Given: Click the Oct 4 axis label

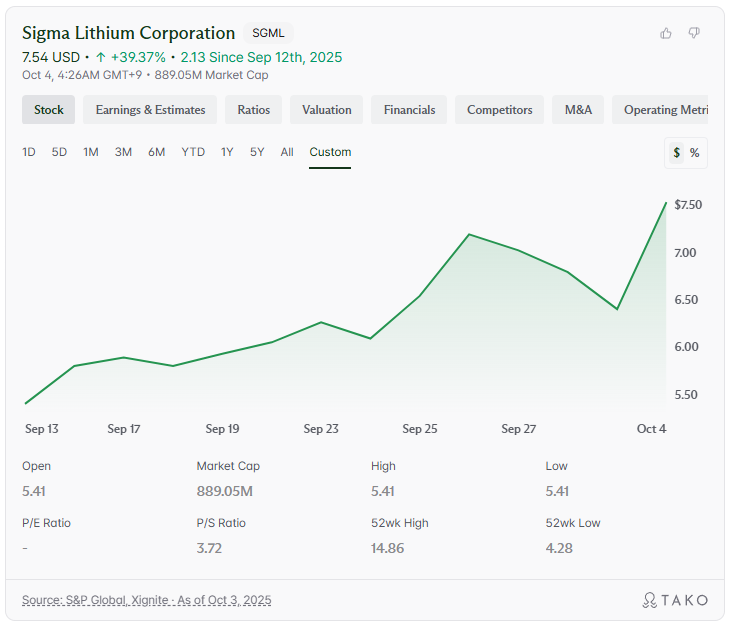Looking at the screenshot, I should click(x=651, y=429).
